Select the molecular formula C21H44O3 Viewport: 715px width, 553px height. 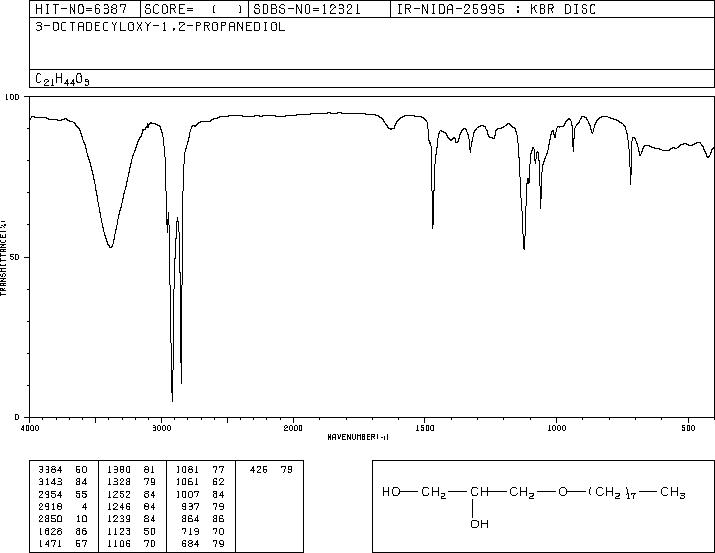coord(62,80)
